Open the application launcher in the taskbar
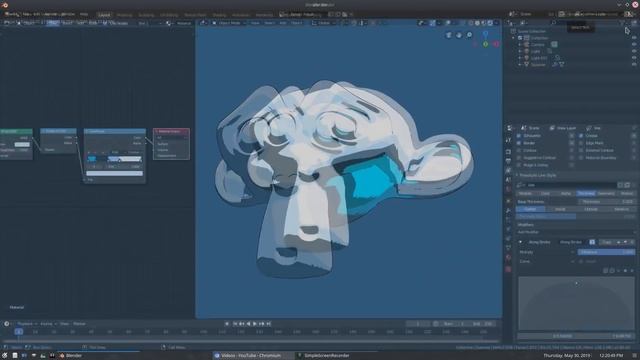The width and height of the screenshot is (640, 360). (x=4, y=356)
